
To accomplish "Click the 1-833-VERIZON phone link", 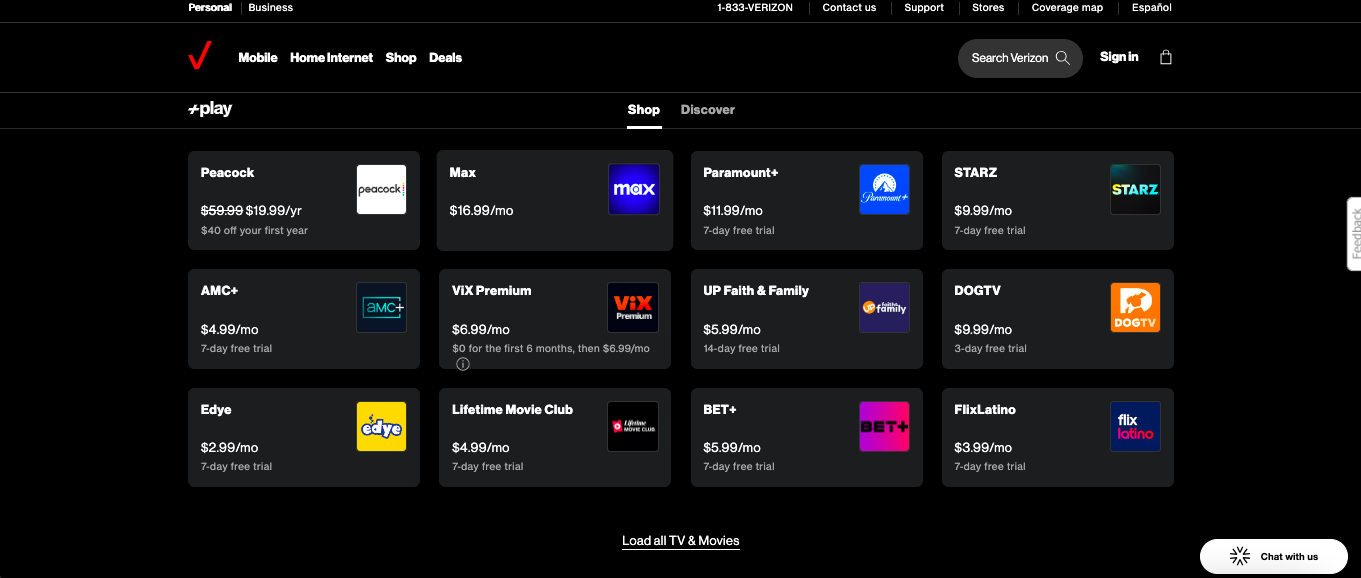I will coord(755,7).
